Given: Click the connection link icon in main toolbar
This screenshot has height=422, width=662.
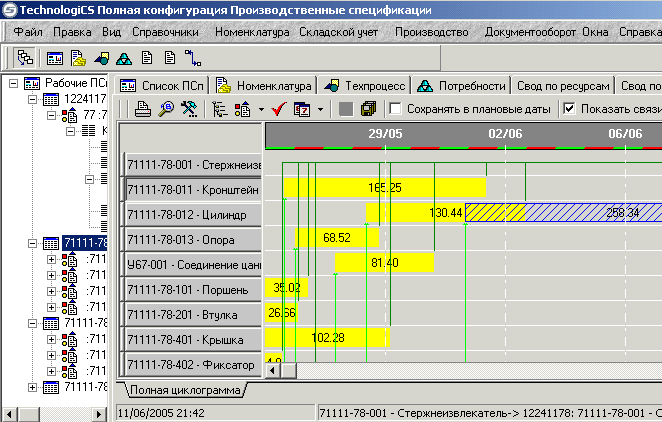Looking at the screenshot, I should click(193, 58).
